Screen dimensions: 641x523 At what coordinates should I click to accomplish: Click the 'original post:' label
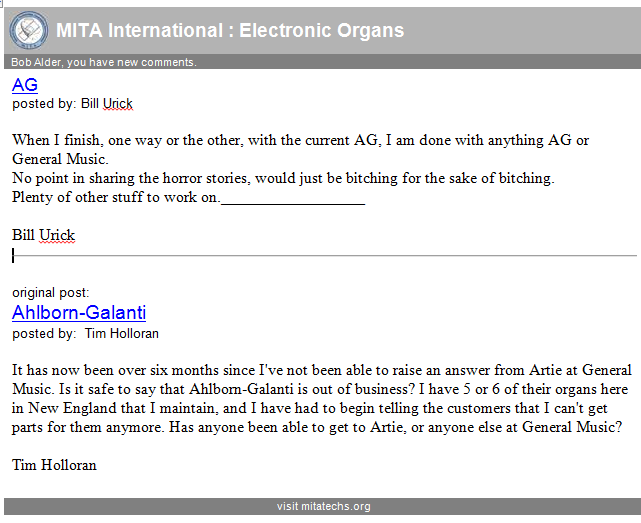pos(51,293)
